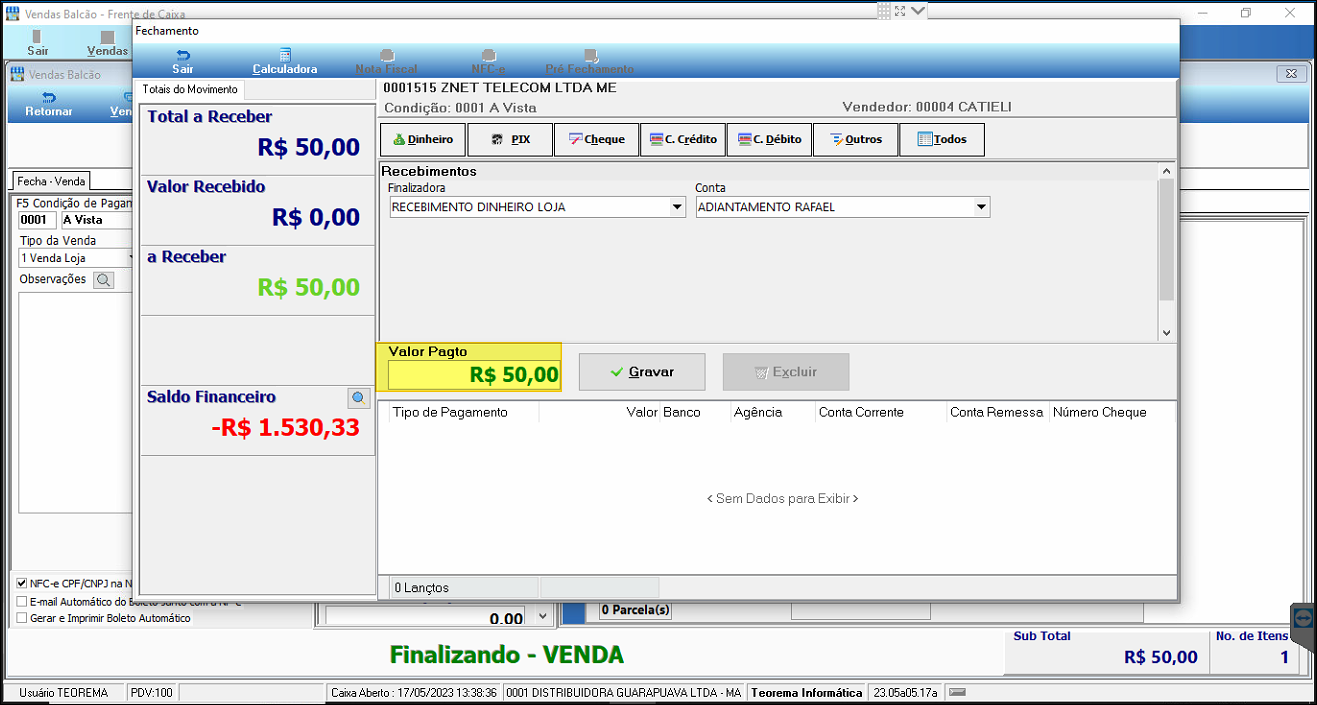This screenshot has width=1317, height=705.
Task: Restore the main window size
Action: pos(1246,13)
